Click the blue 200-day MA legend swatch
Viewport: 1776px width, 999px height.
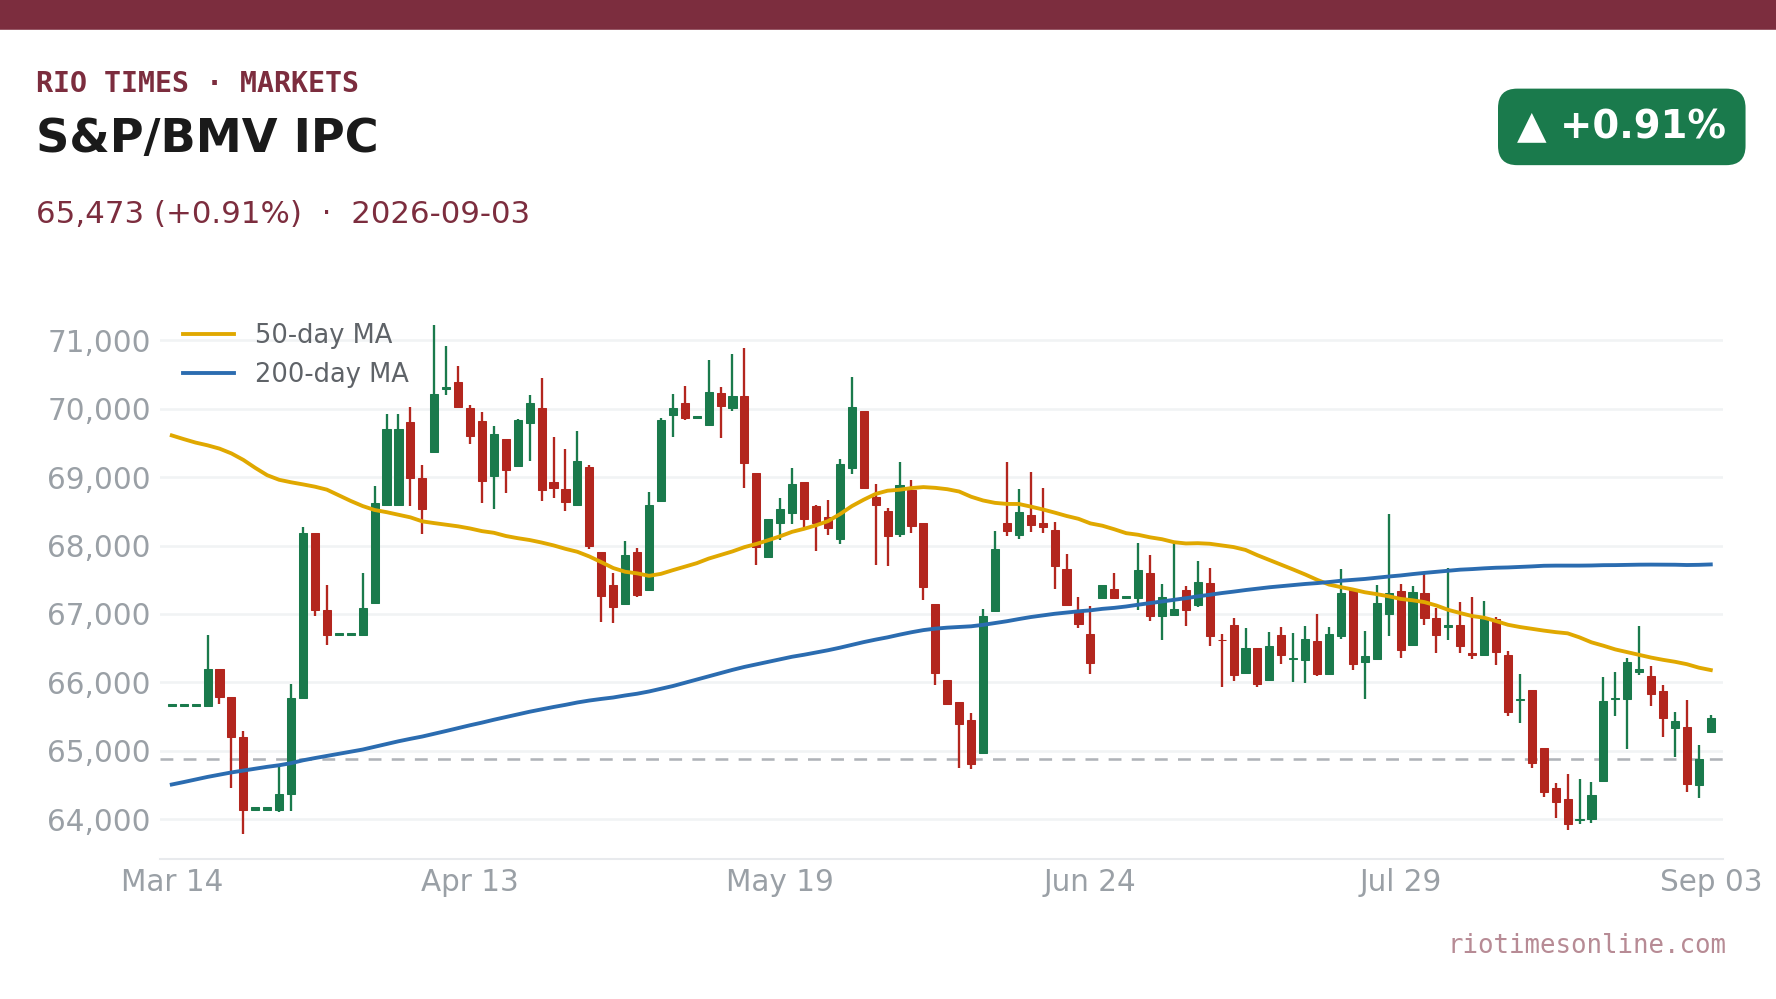coord(209,373)
